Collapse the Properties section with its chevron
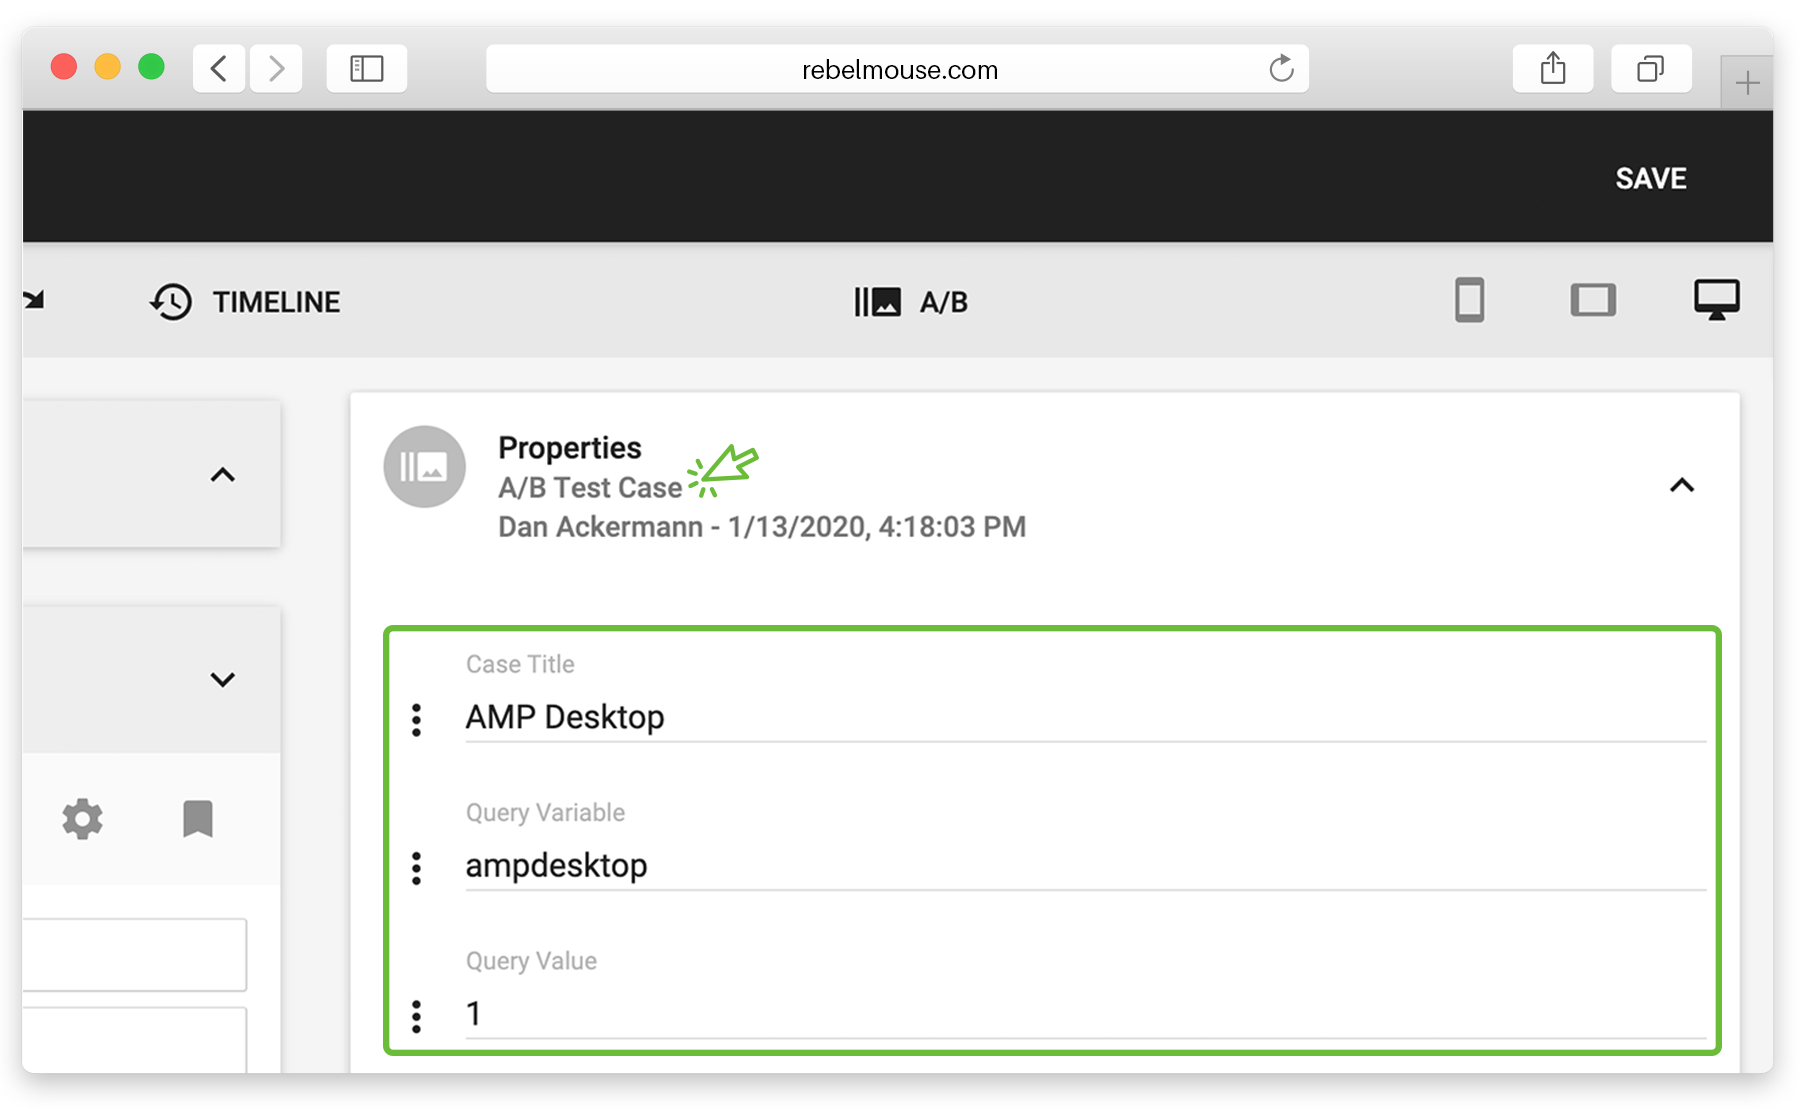The width and height of the screenshot is (1800, 1109). coord(1683,487)
